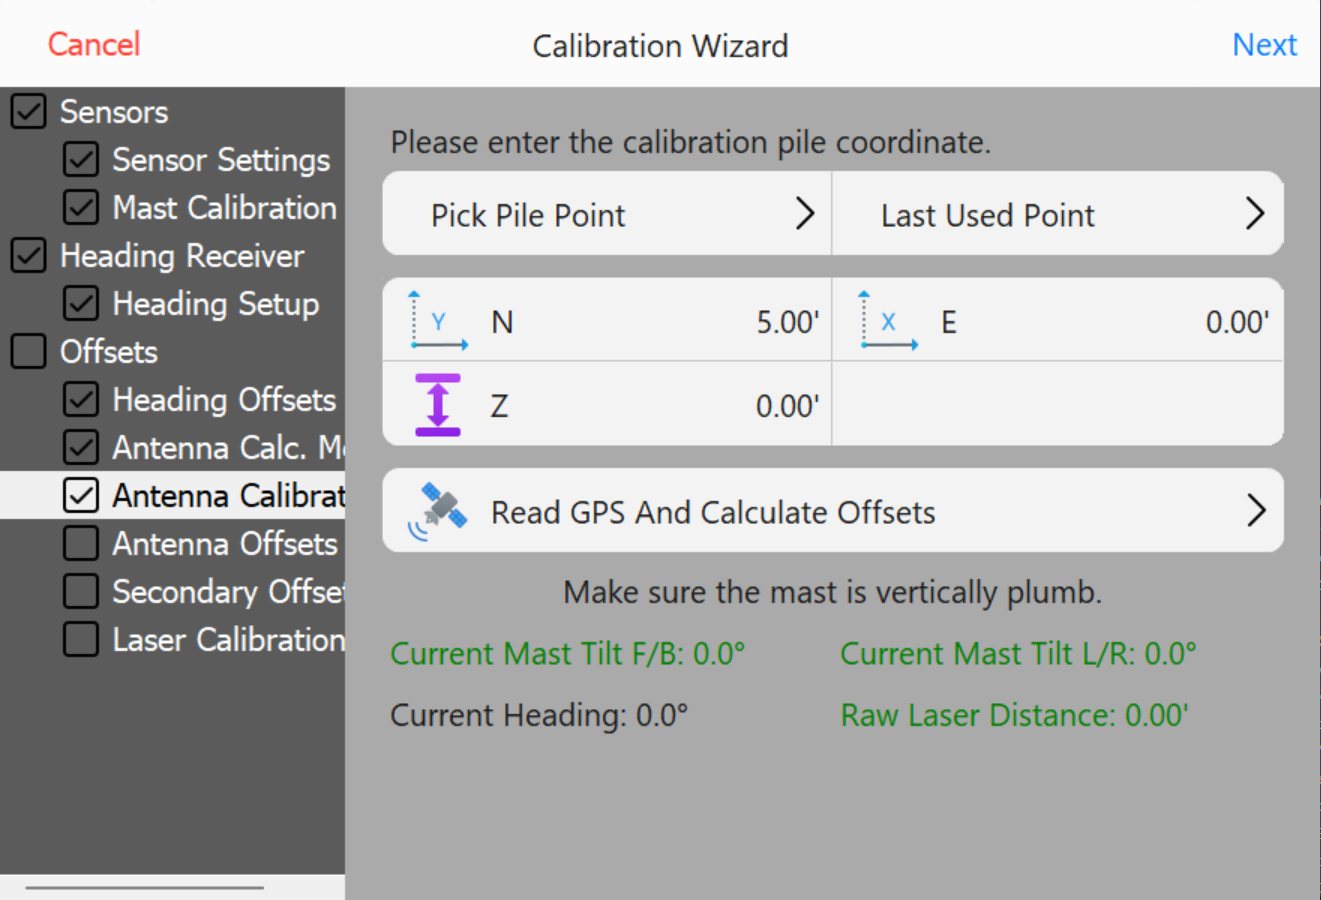Toggle the Heading Offsets checkbox
Image resolution: width=1321 pixels, height=900 pixels.
pos(81,399)
